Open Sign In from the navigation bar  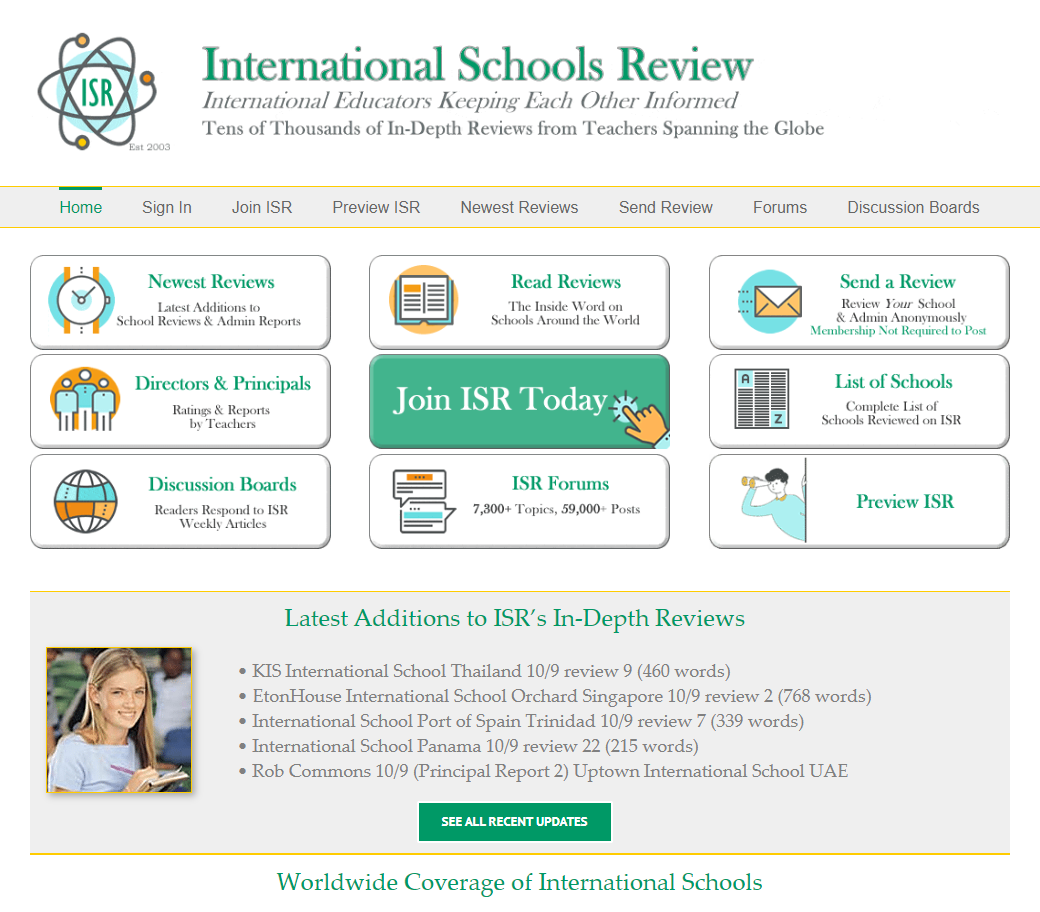166,208
